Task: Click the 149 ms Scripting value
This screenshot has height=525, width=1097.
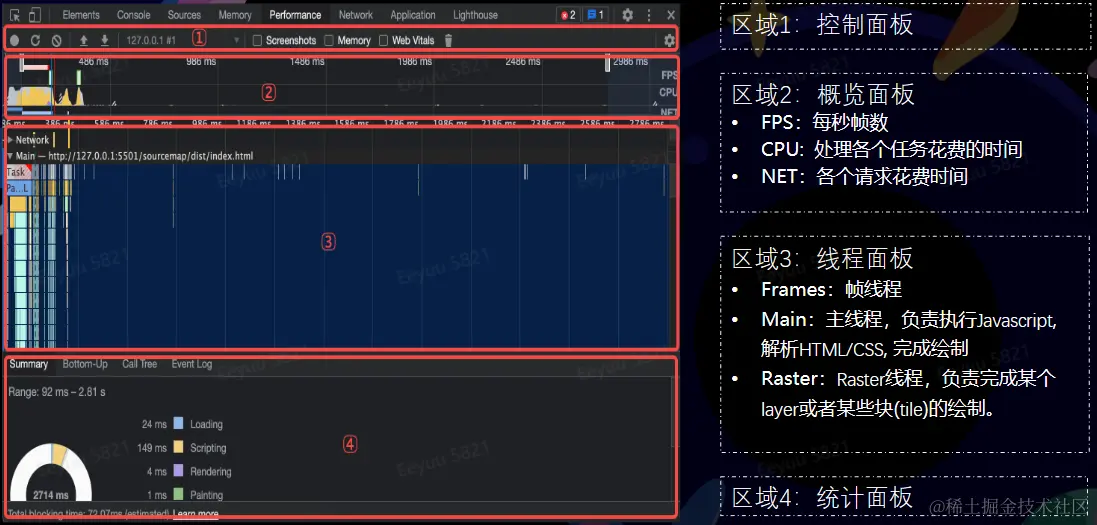Action: pos(152,448)
